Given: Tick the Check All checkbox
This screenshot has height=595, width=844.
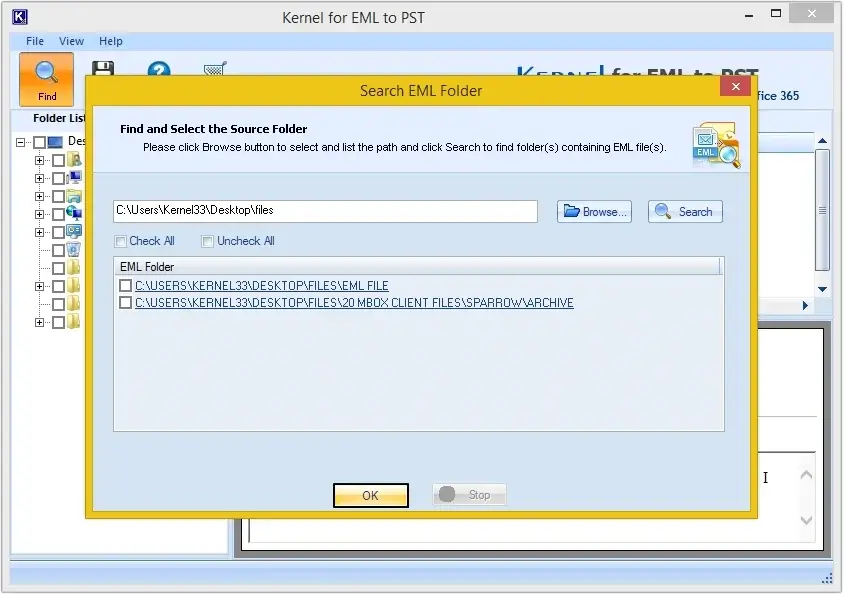Looking at the screenshot, I should [121, 241].
